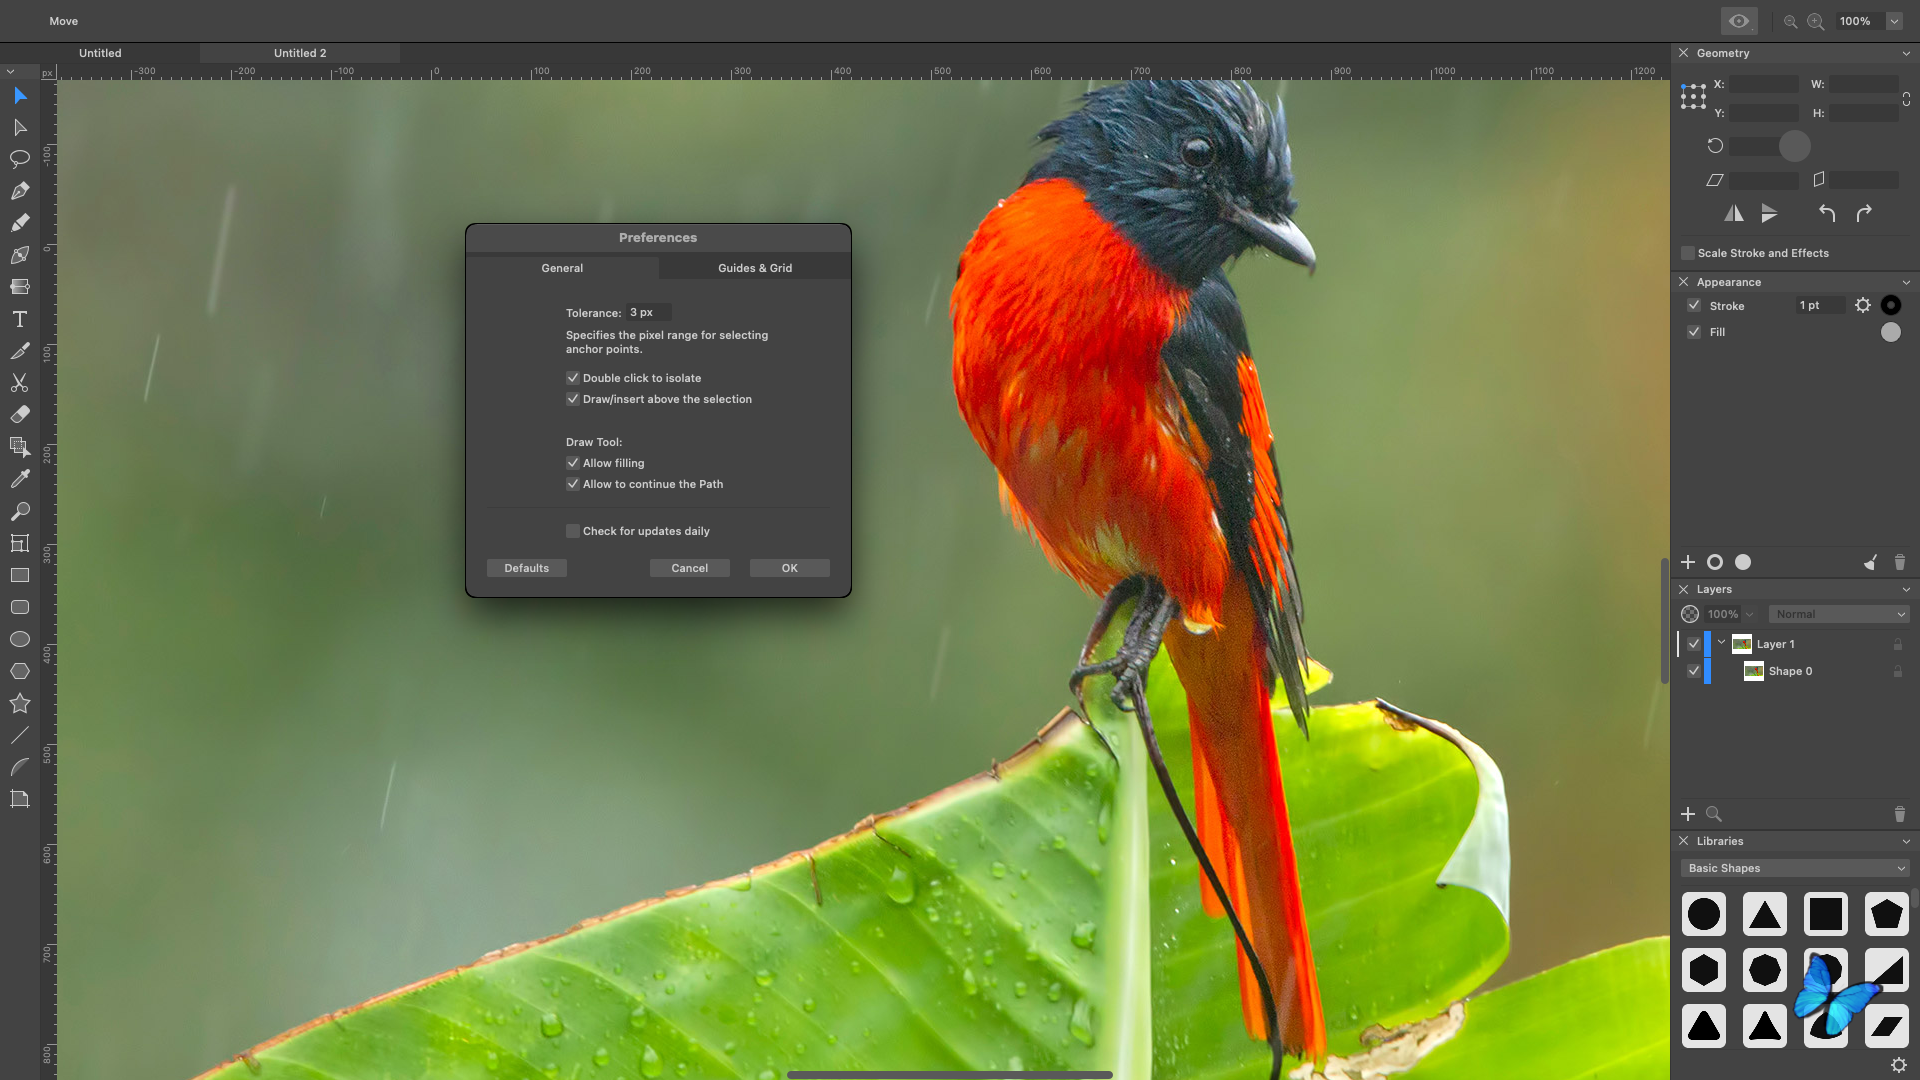Click the flip horizontal icon in Geometry
Viewport: 1920px width, 1080px height.
(1734, 213)
